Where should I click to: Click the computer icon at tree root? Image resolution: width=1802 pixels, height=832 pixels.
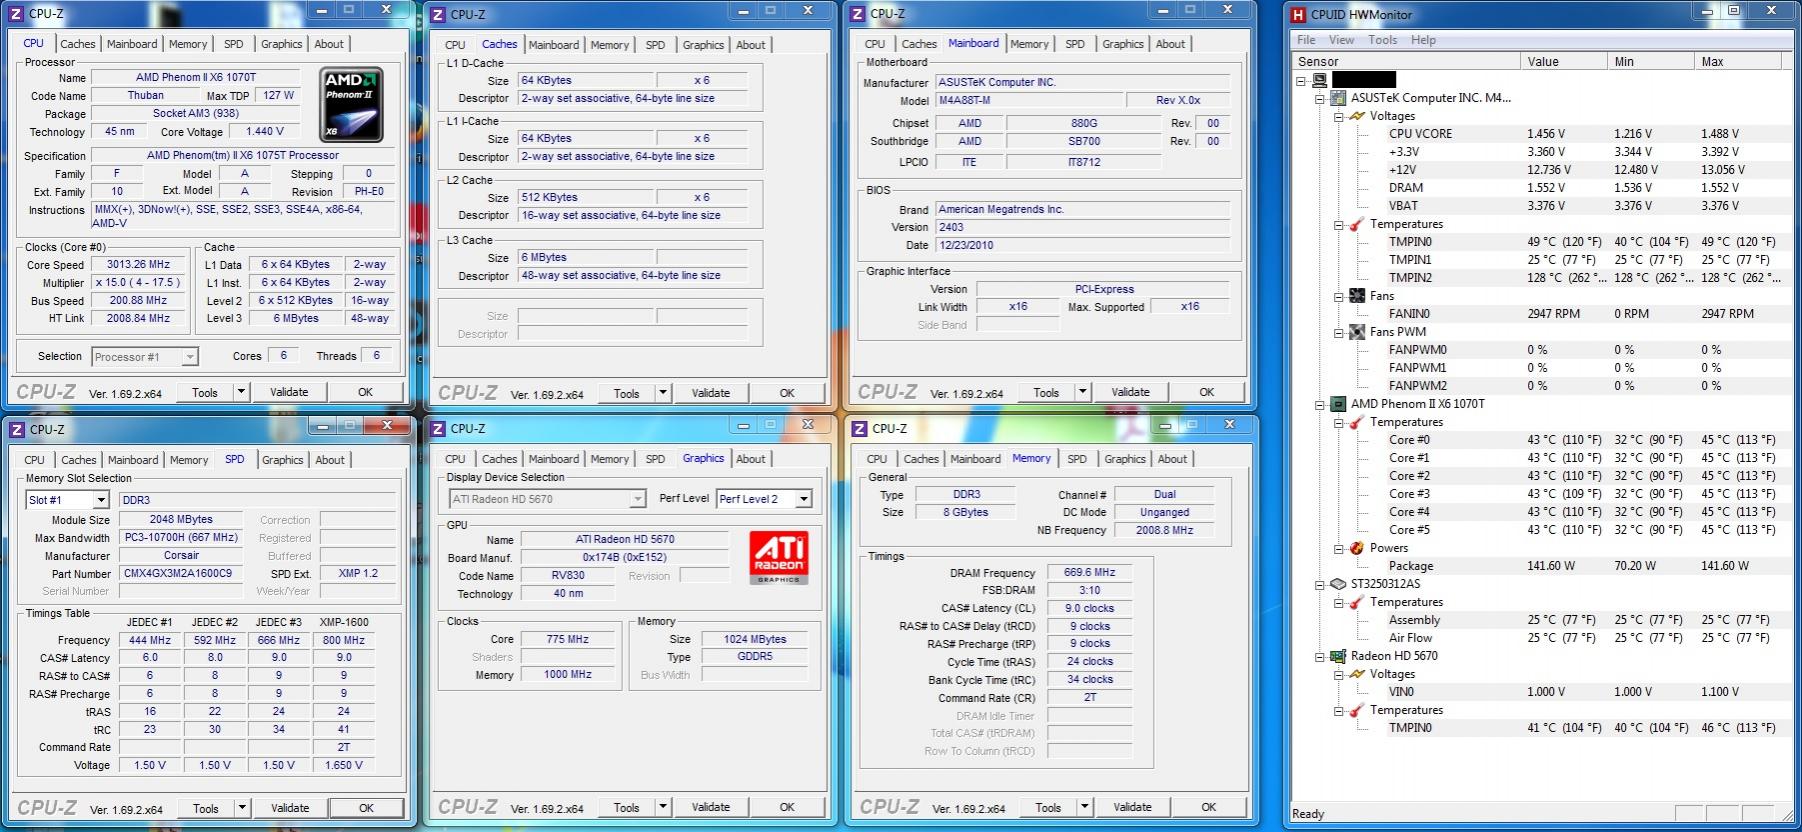click(1320, 80)
